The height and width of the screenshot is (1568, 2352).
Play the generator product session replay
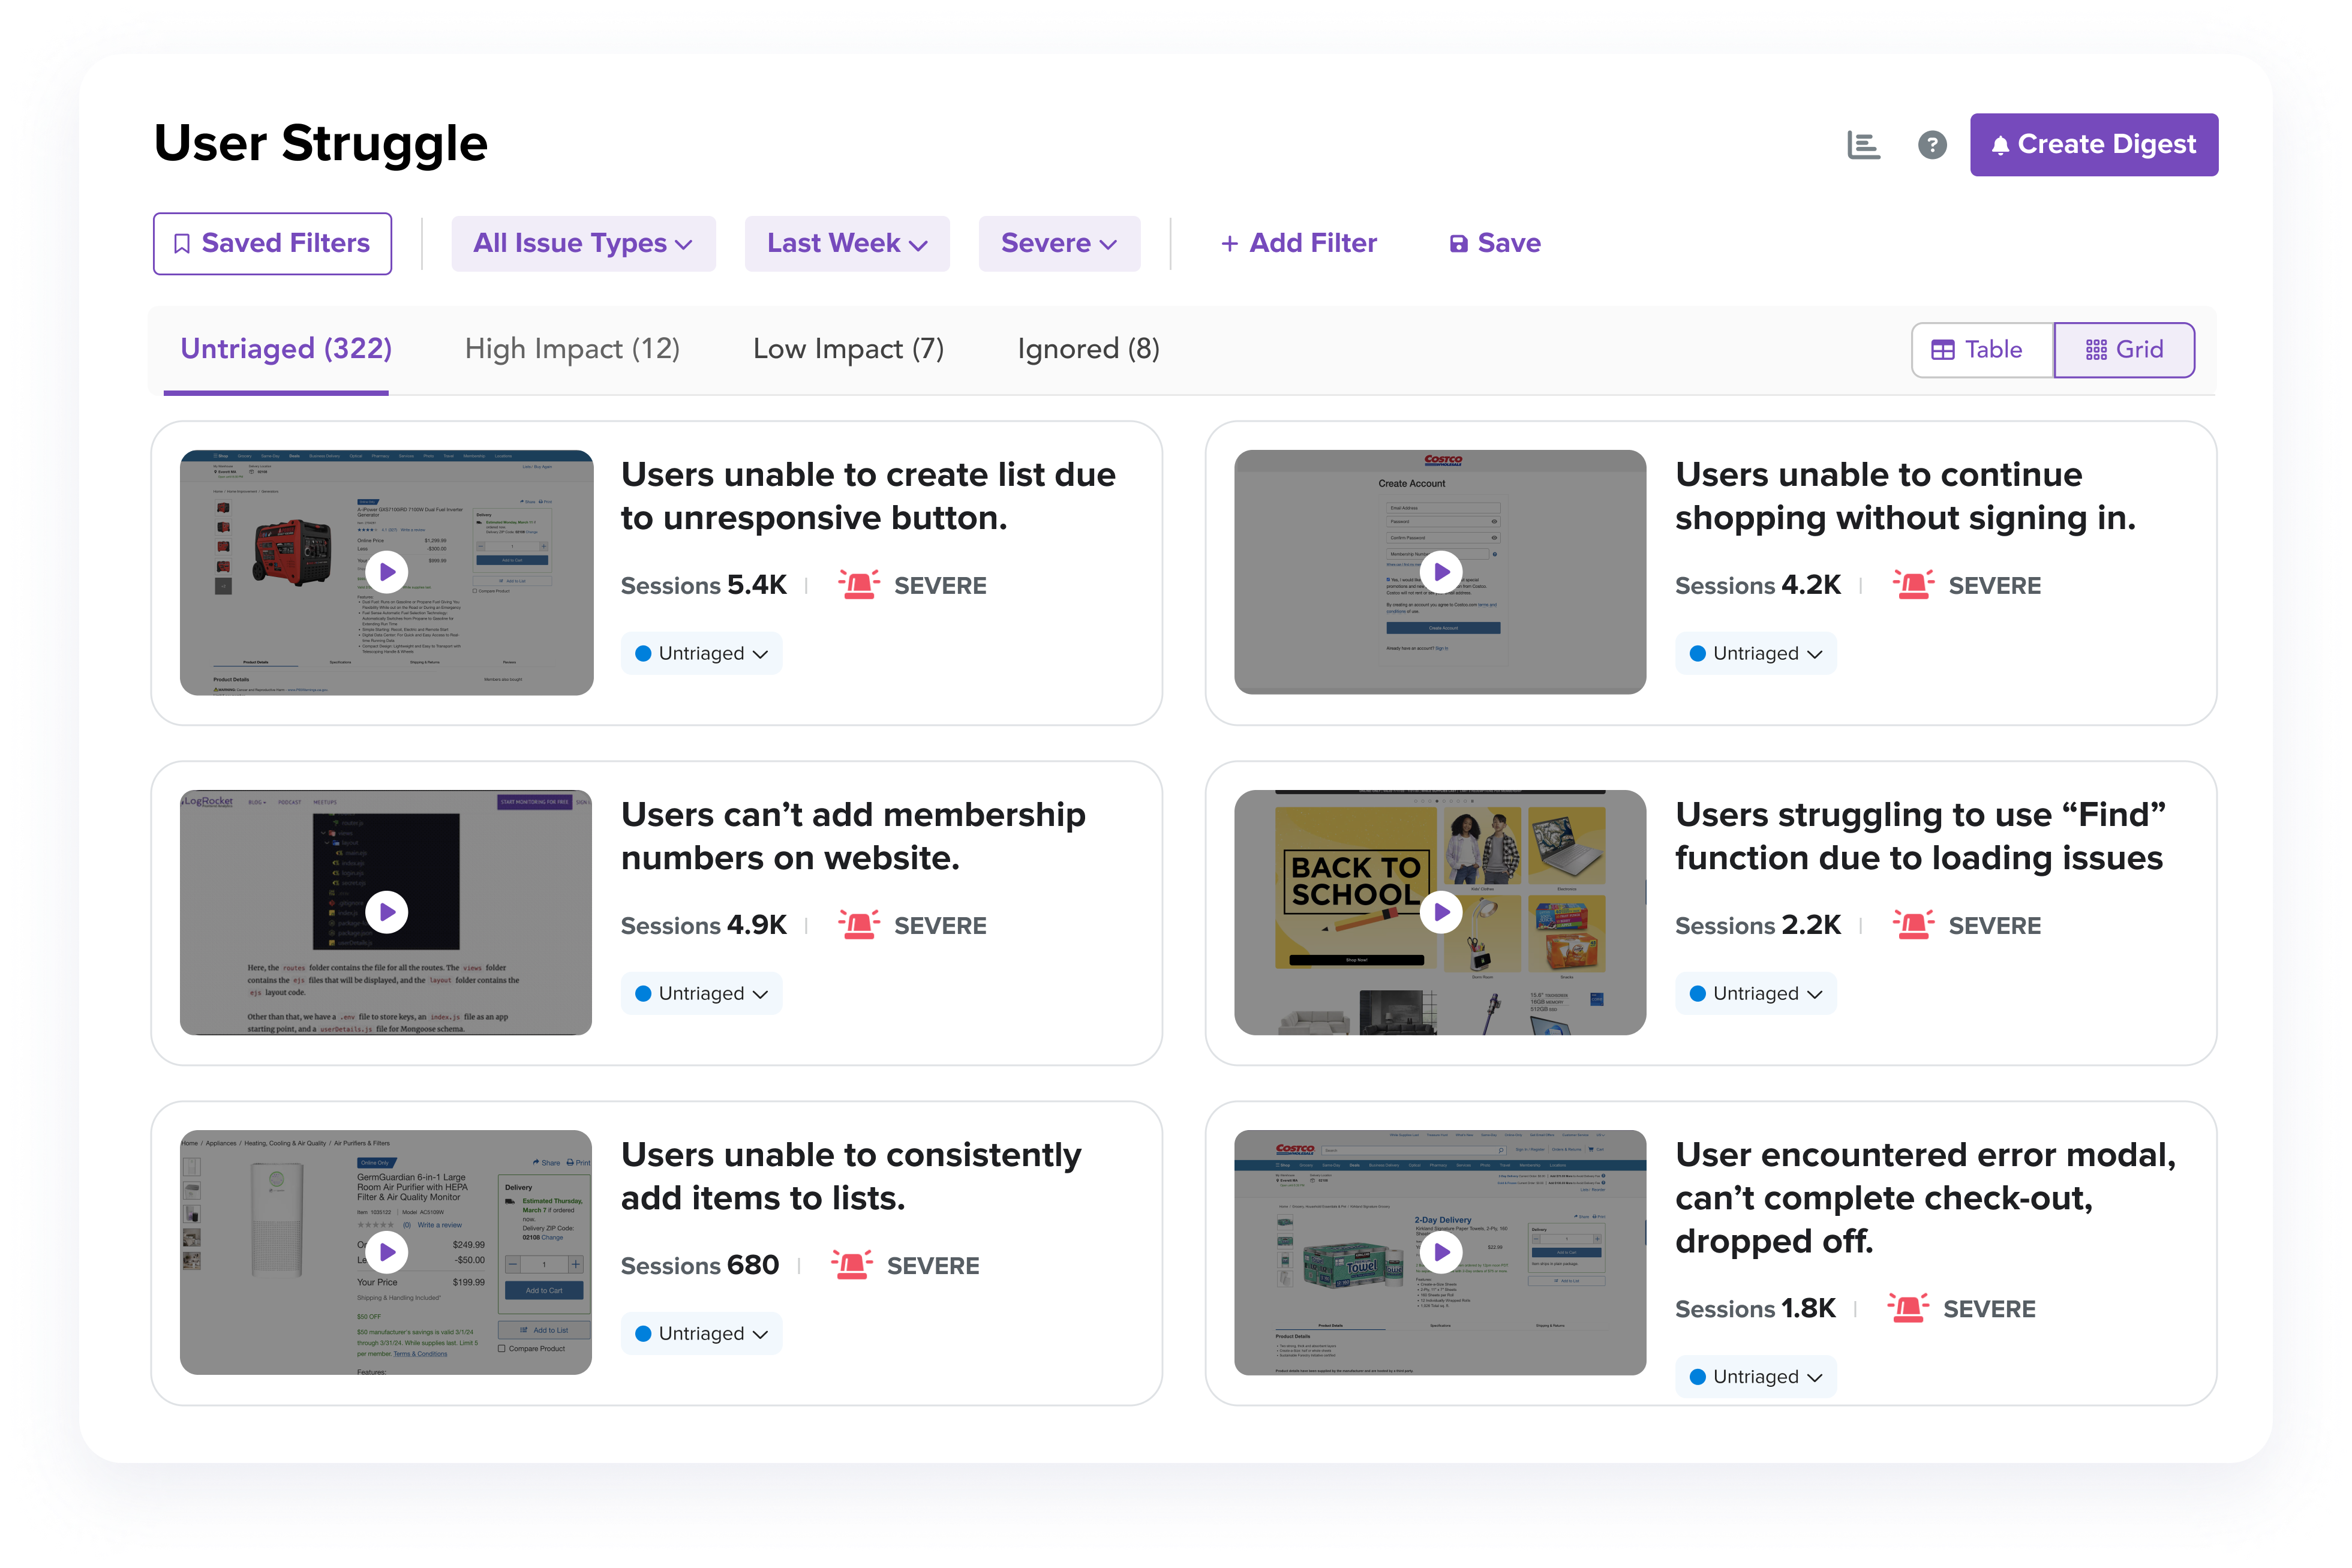click(x=387, y=572)
